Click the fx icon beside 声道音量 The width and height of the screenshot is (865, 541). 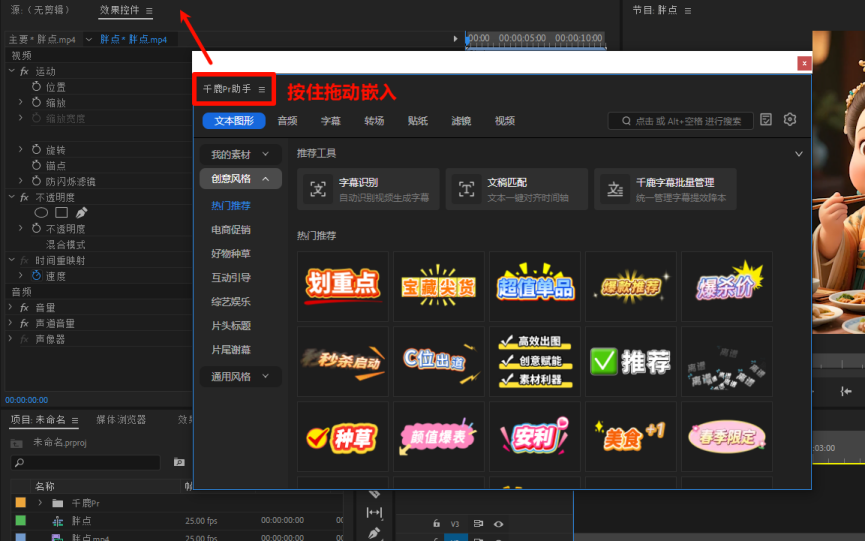pyautogui.click(x=24, y=323)
